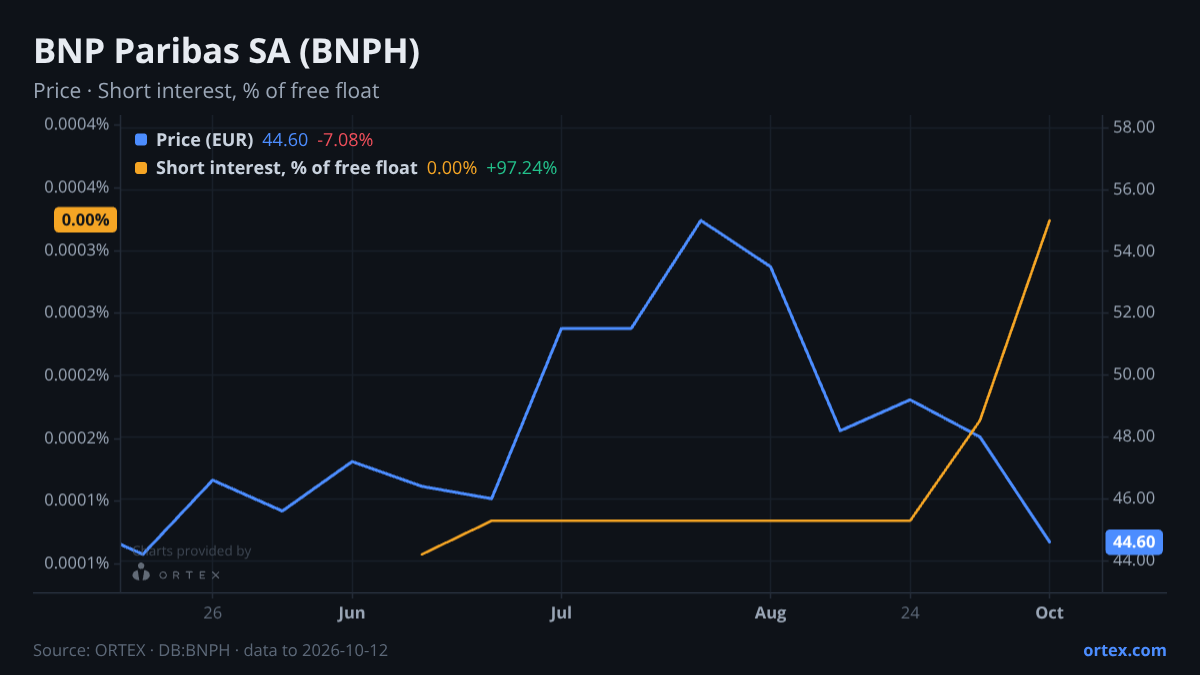Click the Aug label on the date axis
Screen dimensions: 1200x675
(770, 612)
